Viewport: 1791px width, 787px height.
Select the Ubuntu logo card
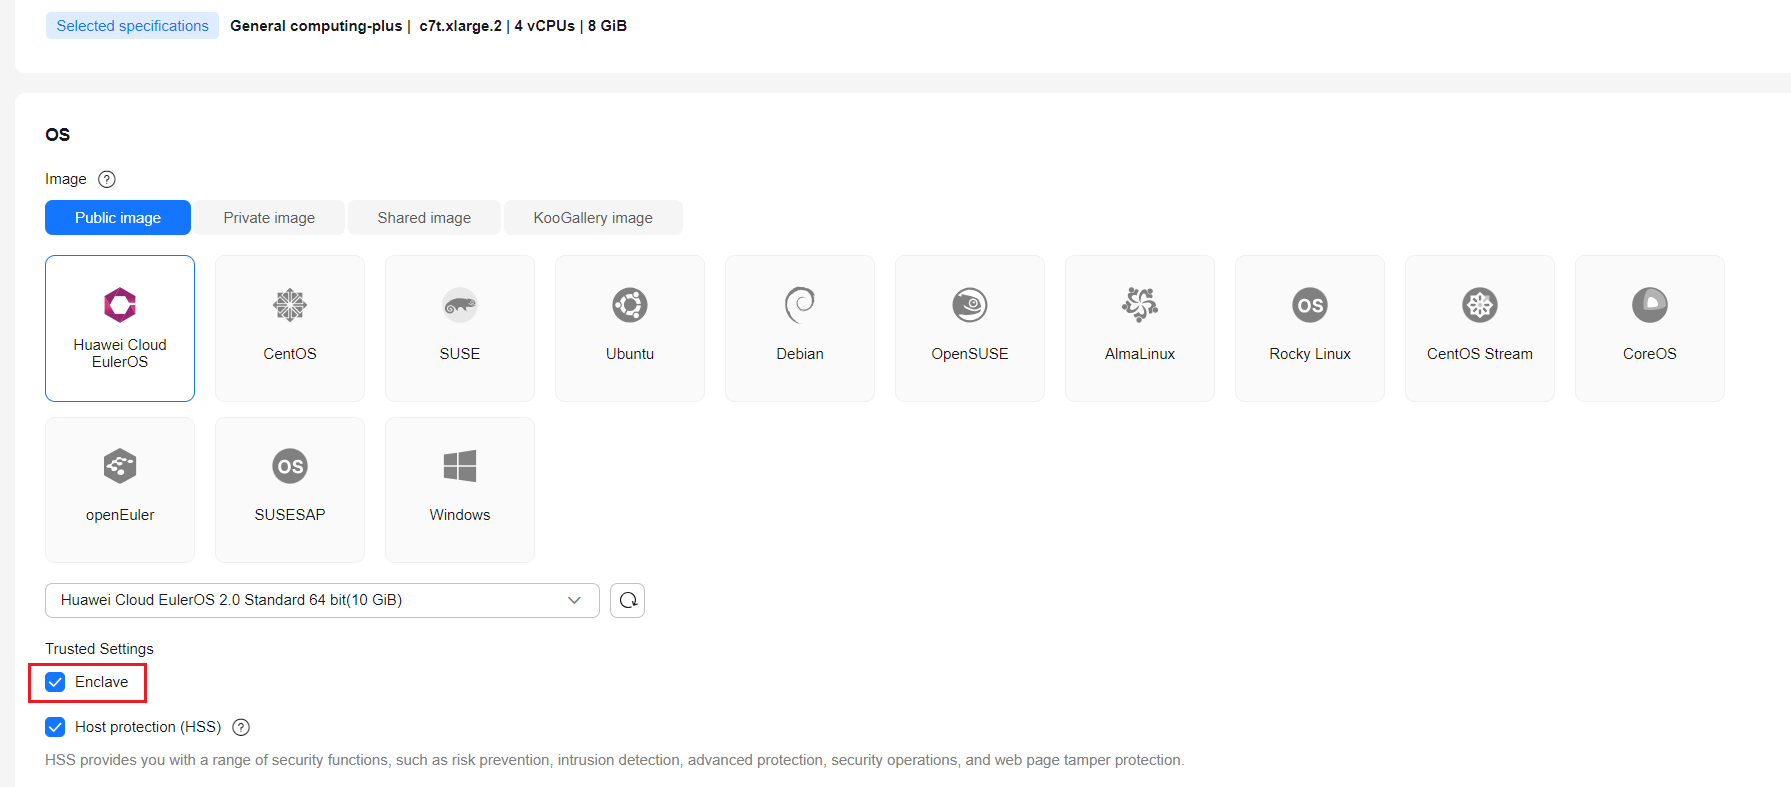click(630, 328)
